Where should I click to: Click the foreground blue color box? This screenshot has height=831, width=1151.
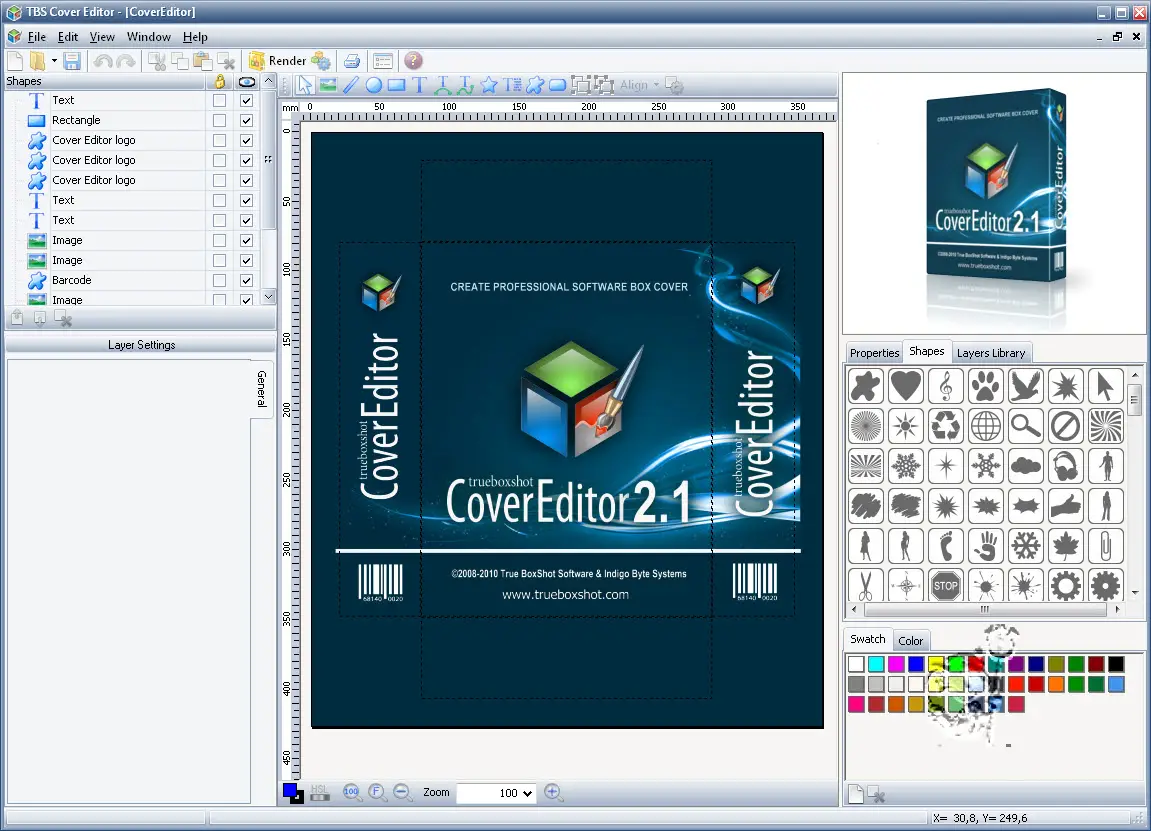[x=290, y=790]
